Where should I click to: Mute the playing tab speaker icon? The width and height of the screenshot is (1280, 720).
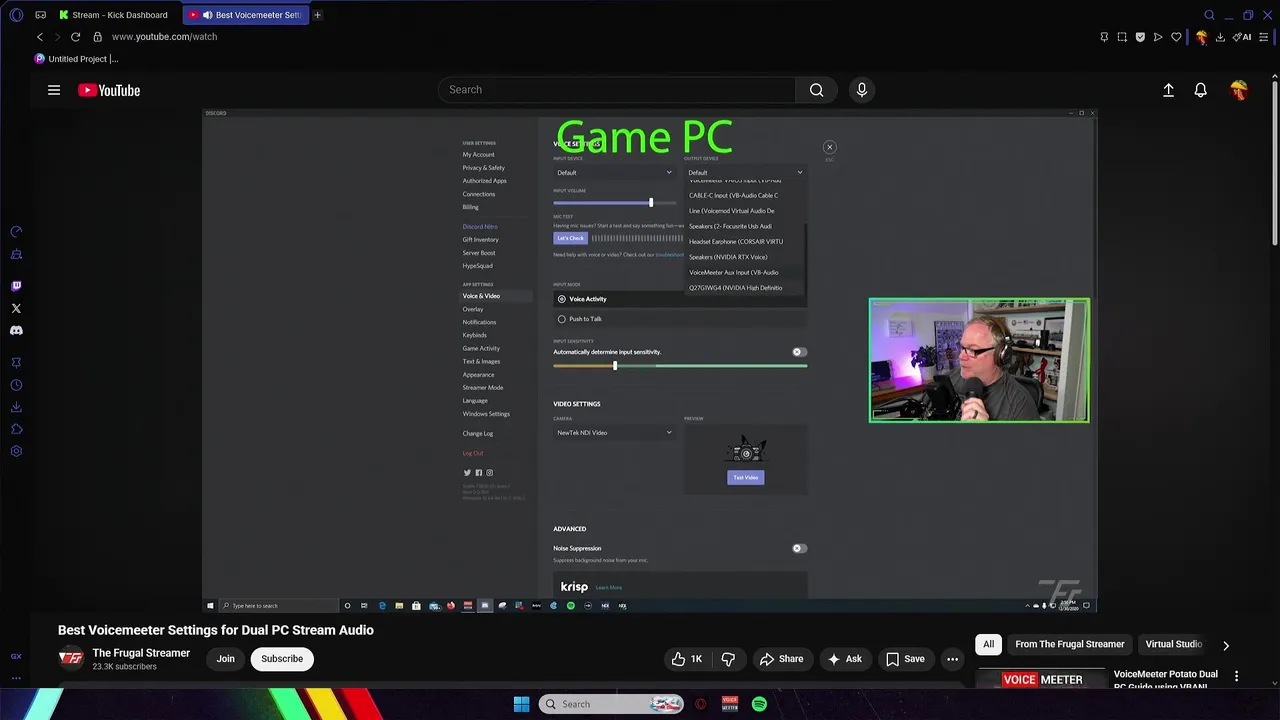208,15
